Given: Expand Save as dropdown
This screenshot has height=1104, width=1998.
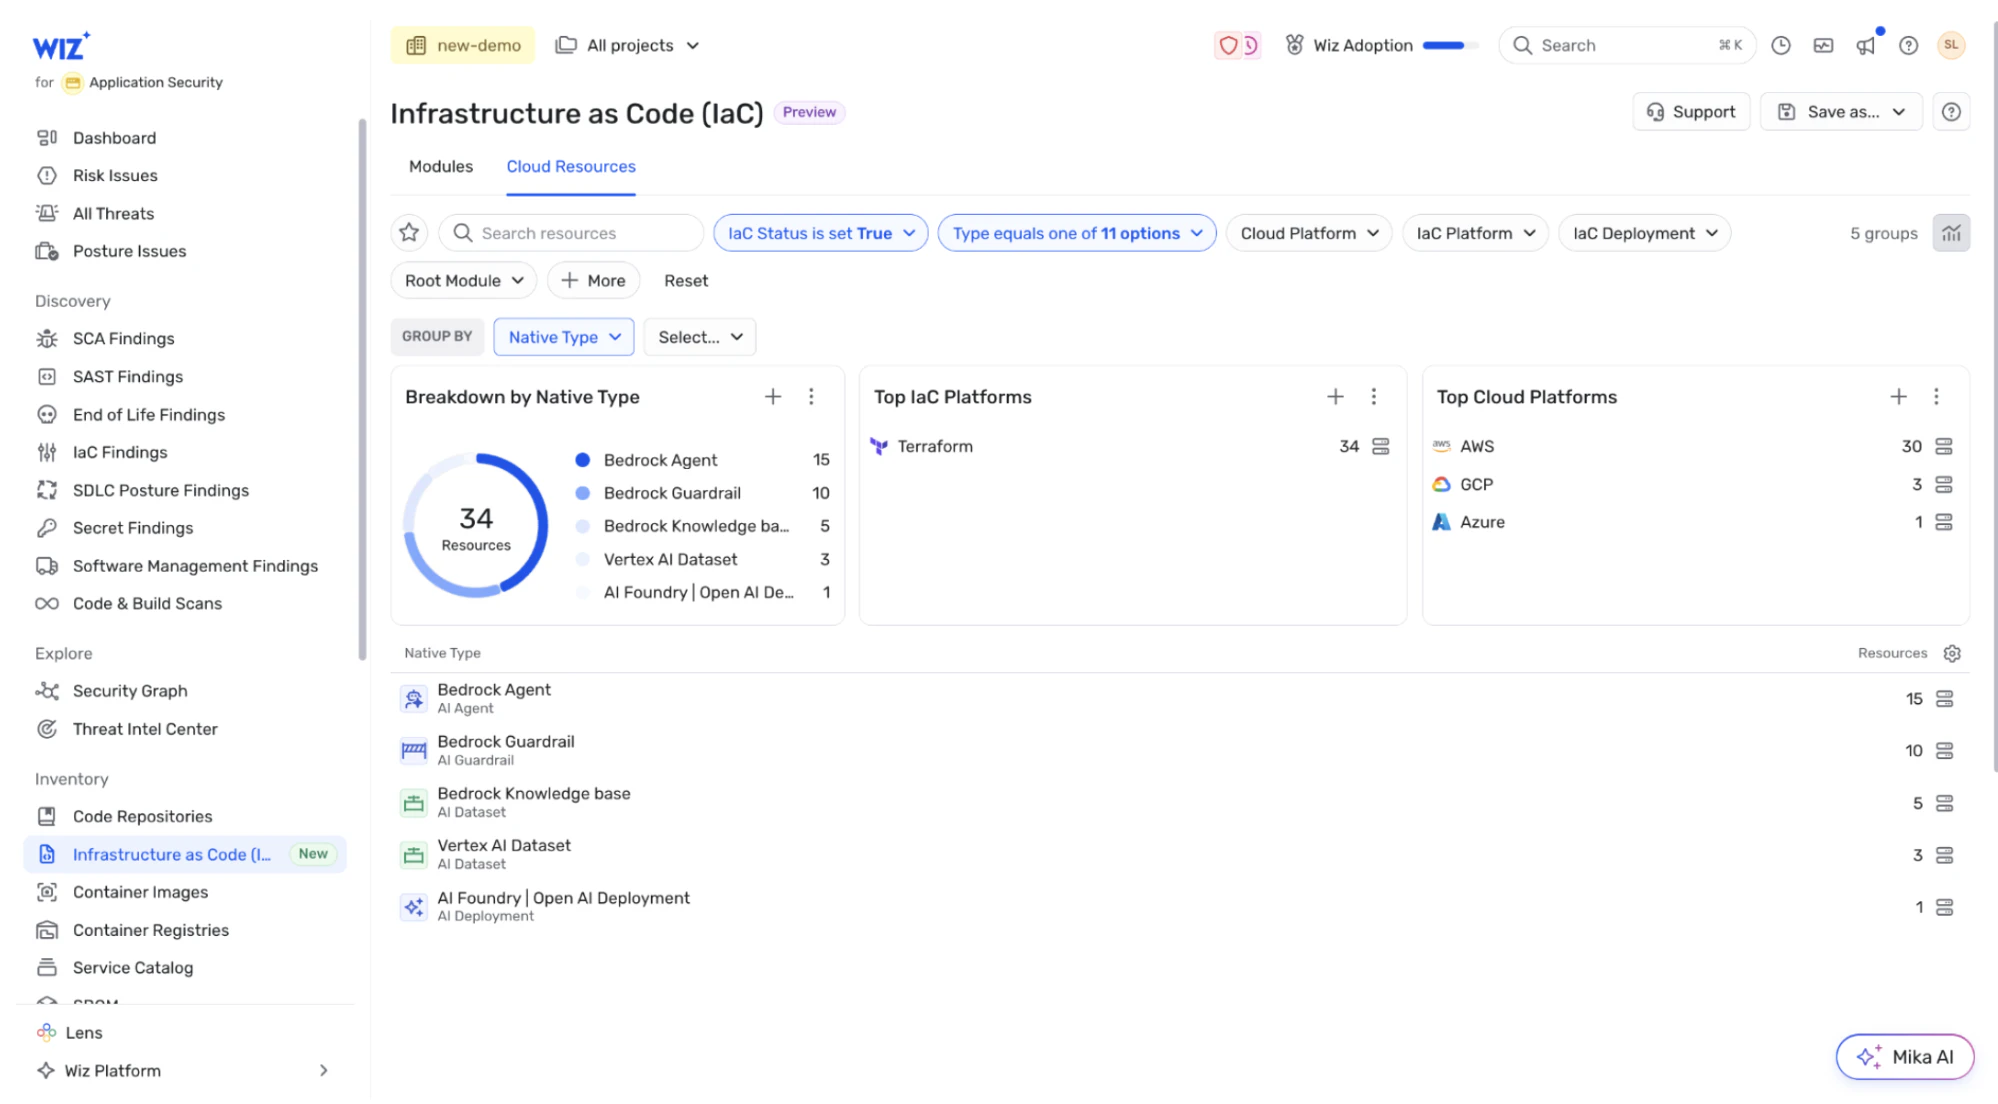Looking at the screenshot, I should click(1841, 112).
